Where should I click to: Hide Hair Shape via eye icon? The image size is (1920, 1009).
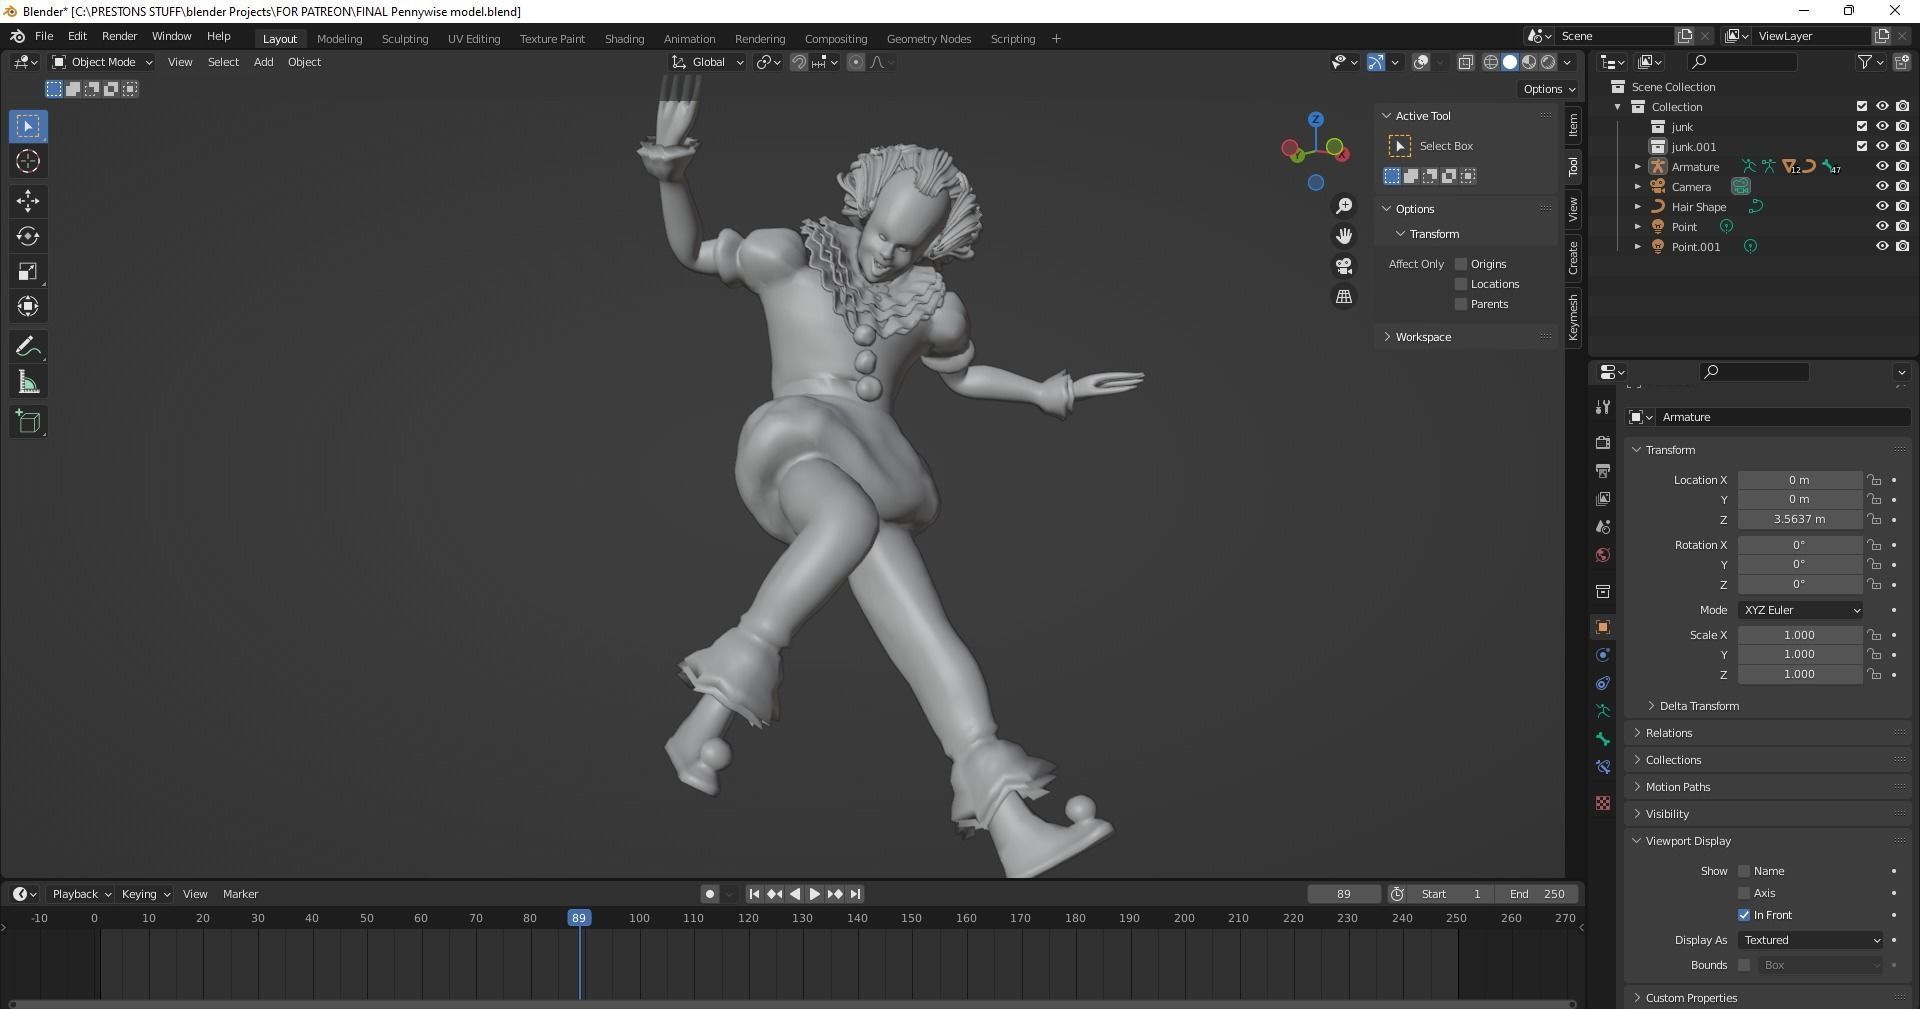click(1882, 207)
